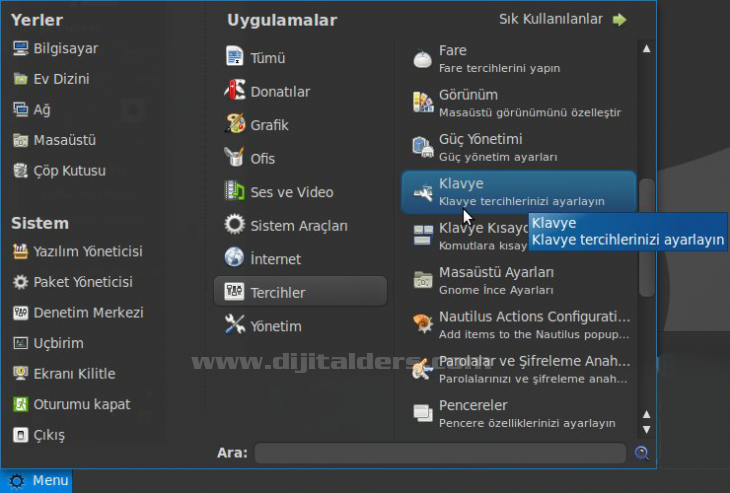Click "Güç yönetim ayarları" text
Viewport: 730px width, 493px height.
point(498,157)
